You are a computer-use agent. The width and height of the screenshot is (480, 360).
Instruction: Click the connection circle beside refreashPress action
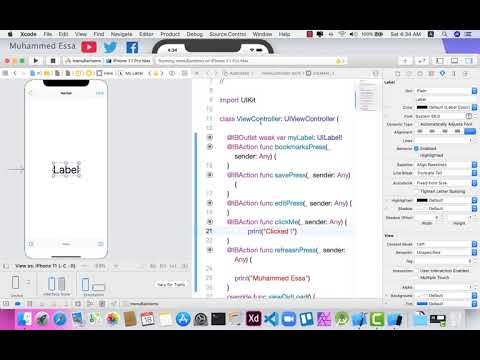pyautogui.click(x=210, y=250)
